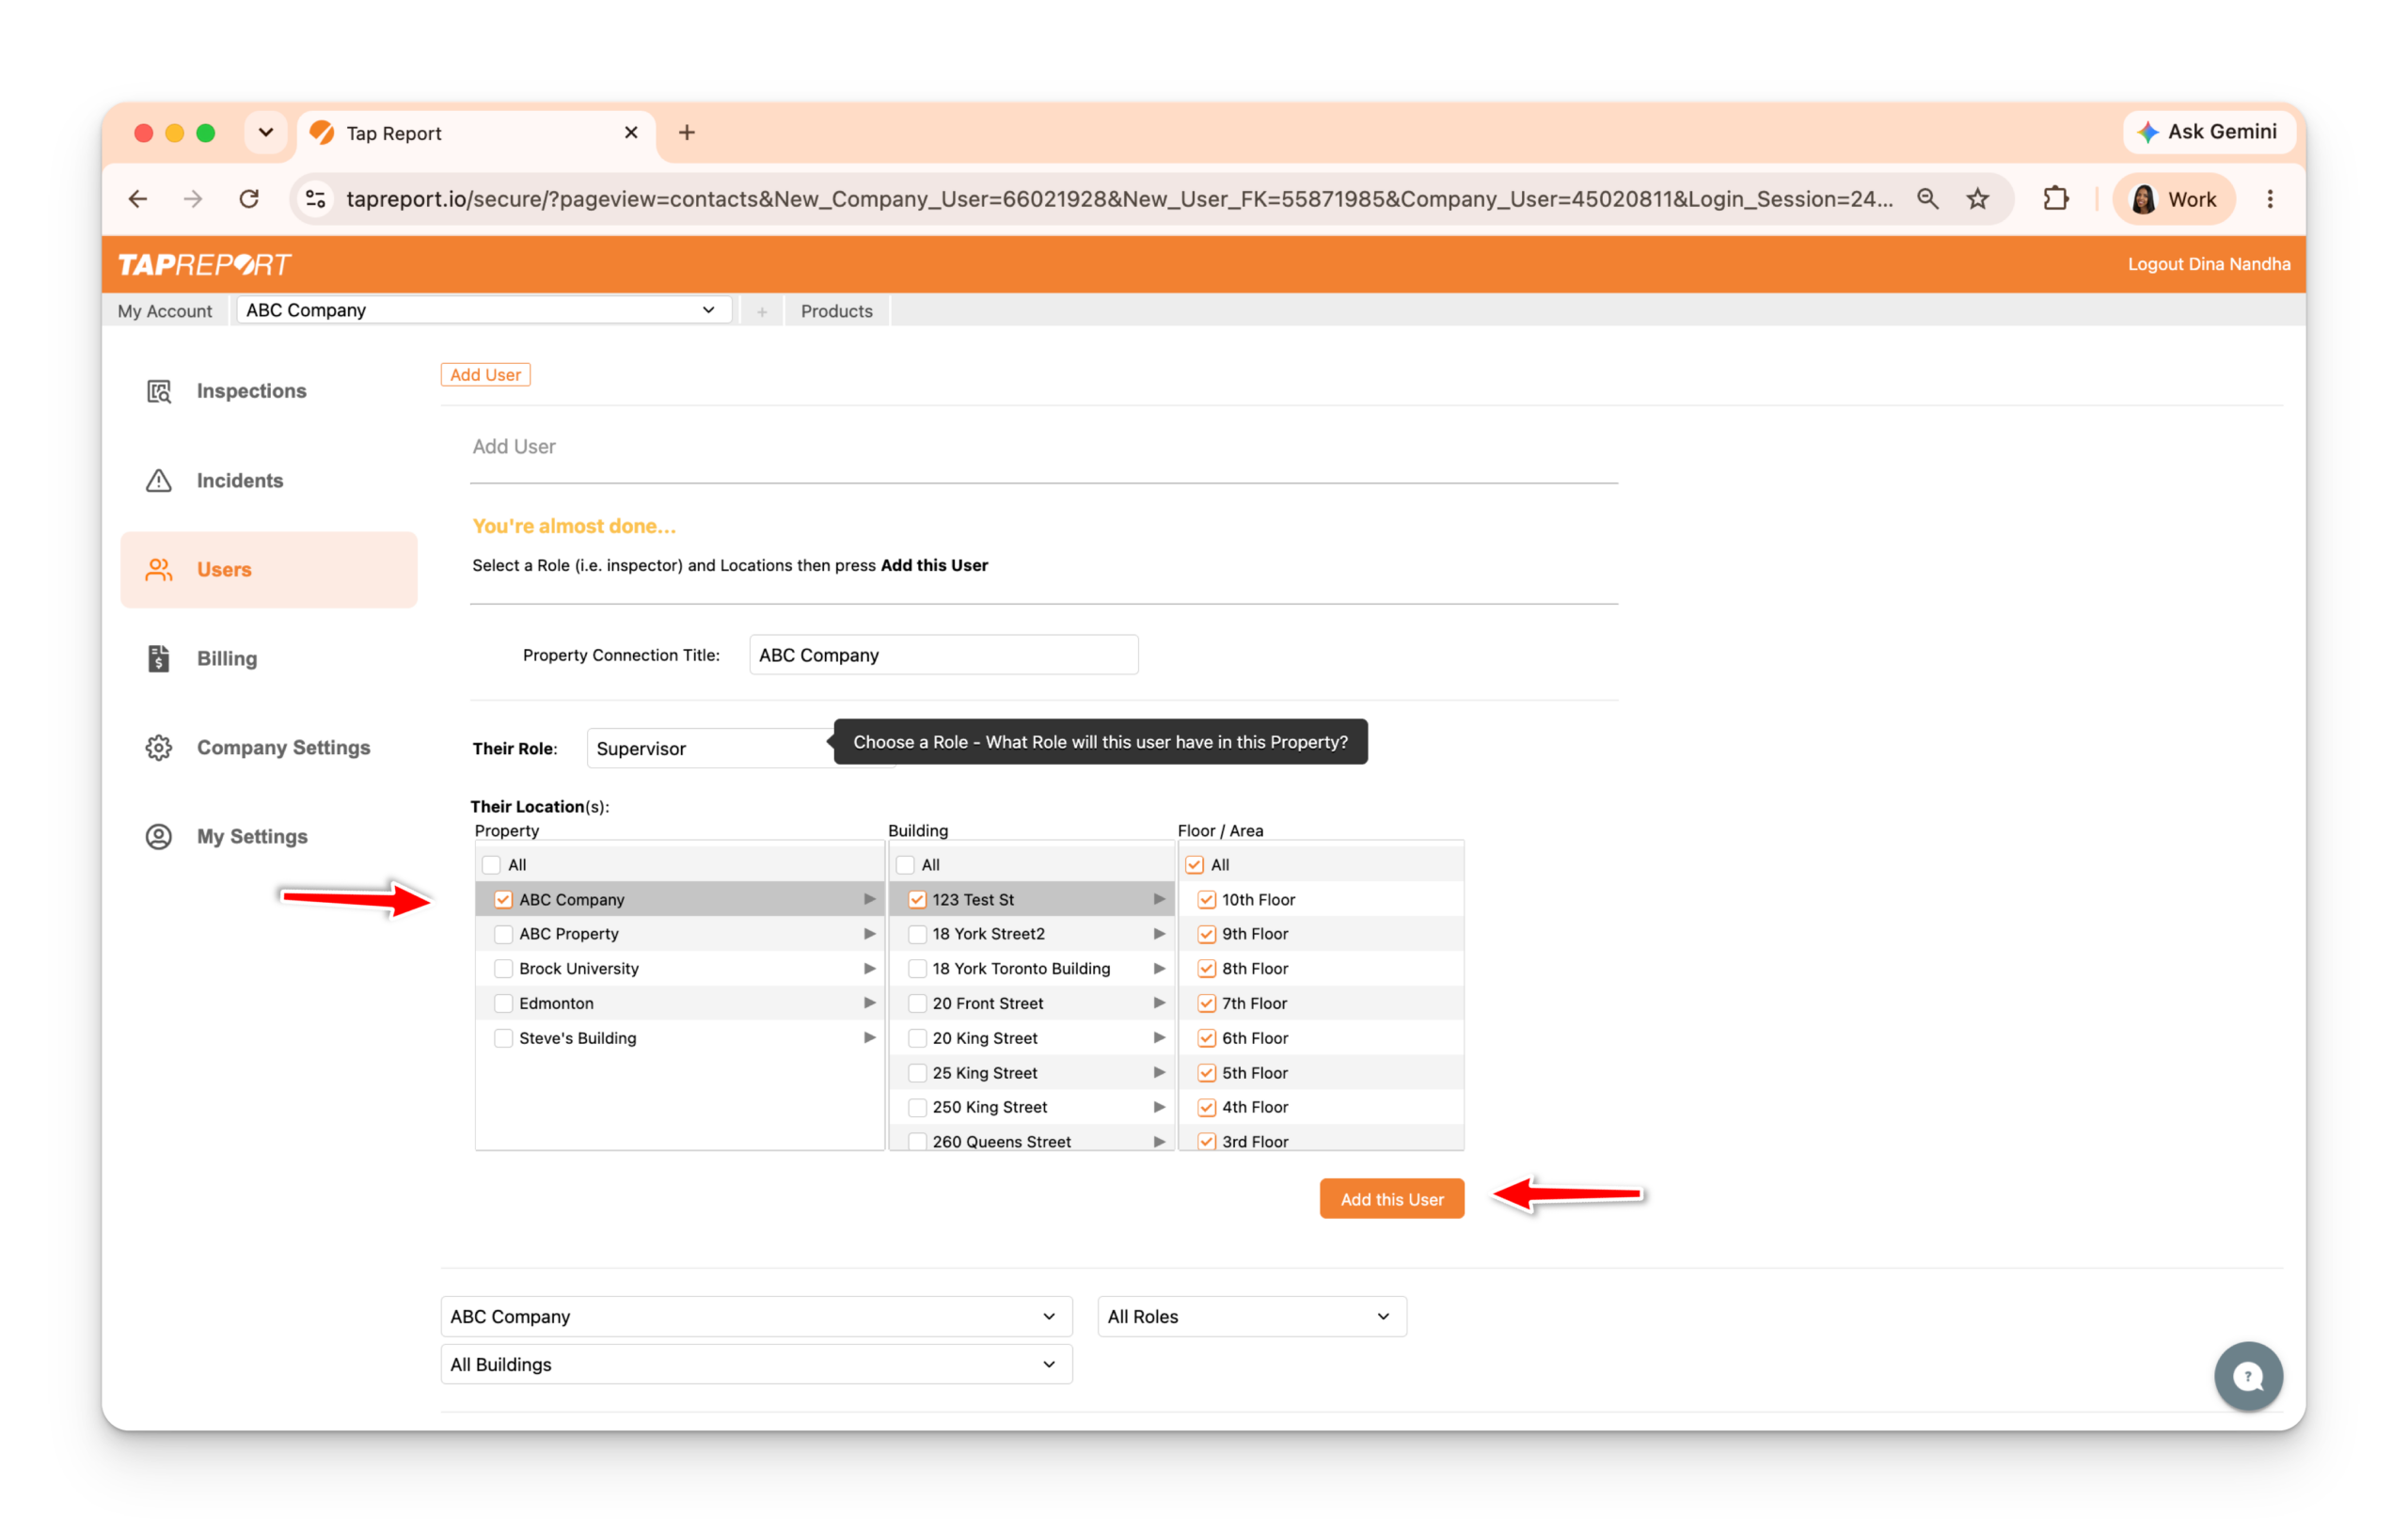Viewport: 2408px width, 1532px height.
Task: Open the tab search dropdown arrow
Action: [x=266, y=133]
